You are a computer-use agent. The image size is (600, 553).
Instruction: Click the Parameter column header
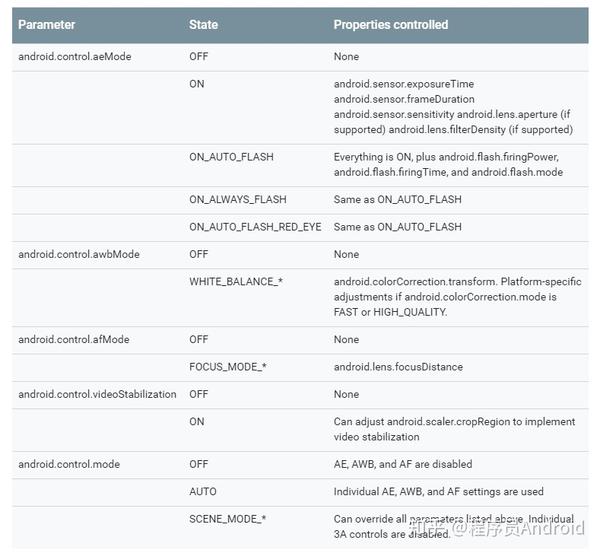[x=46, y=24]
